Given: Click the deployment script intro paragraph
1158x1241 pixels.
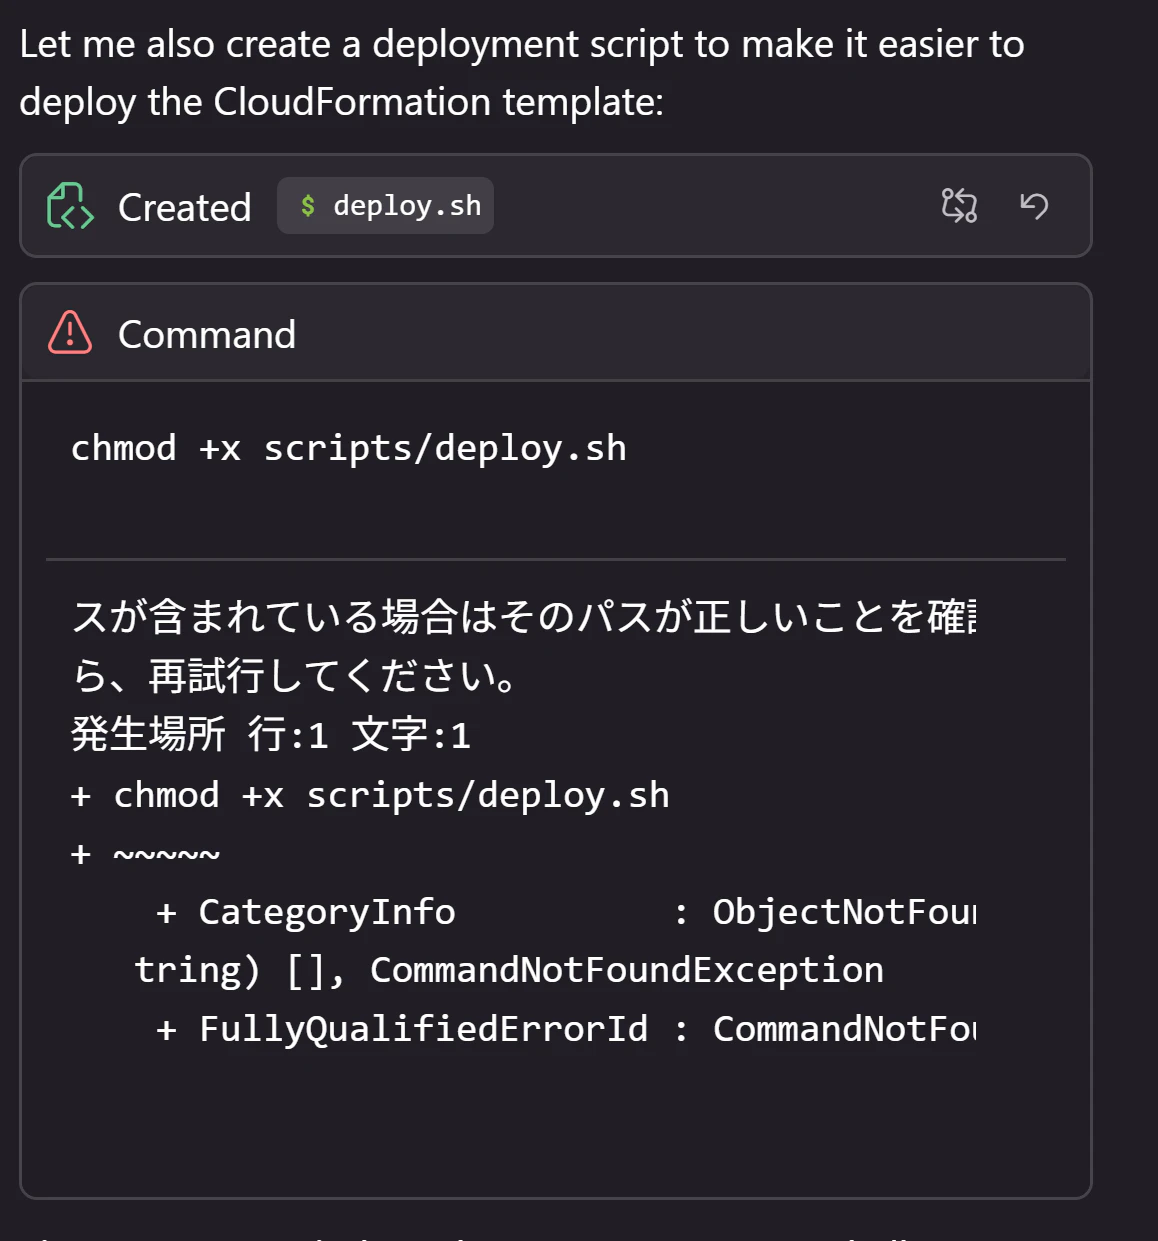Looking at the screenshot, I should (x=522, y=73).
